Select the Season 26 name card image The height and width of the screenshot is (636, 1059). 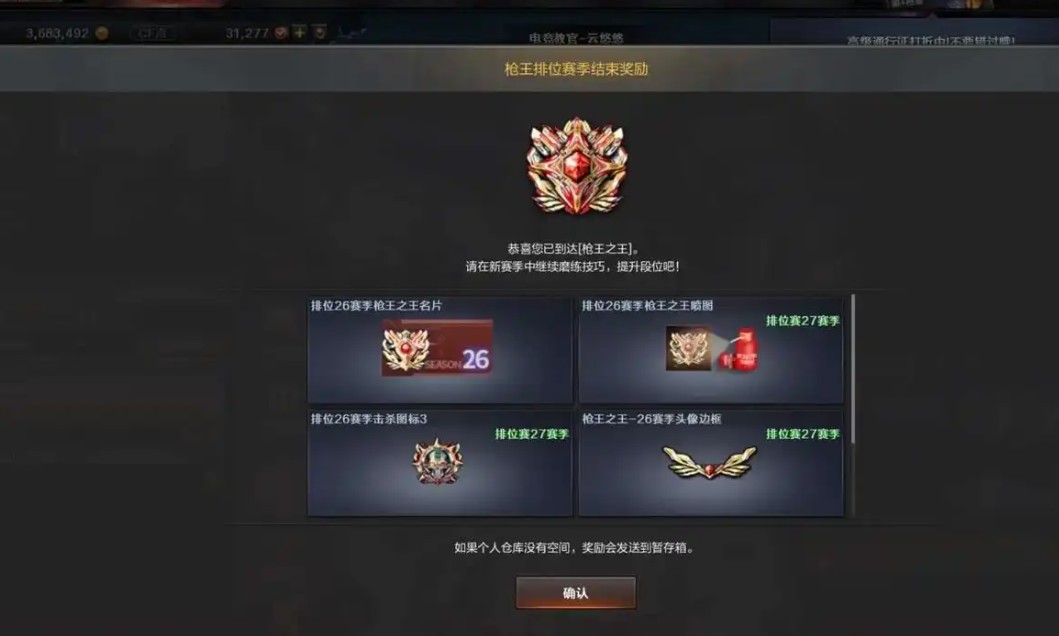tap(438, 348)
